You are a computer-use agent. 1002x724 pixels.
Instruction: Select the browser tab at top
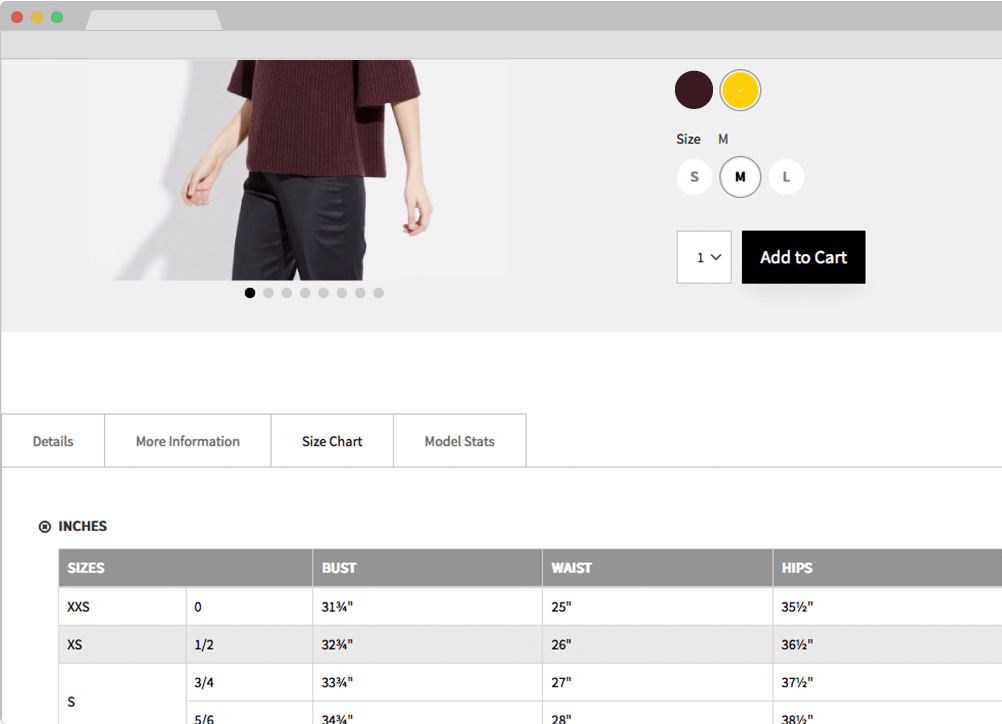pos(153,20)
